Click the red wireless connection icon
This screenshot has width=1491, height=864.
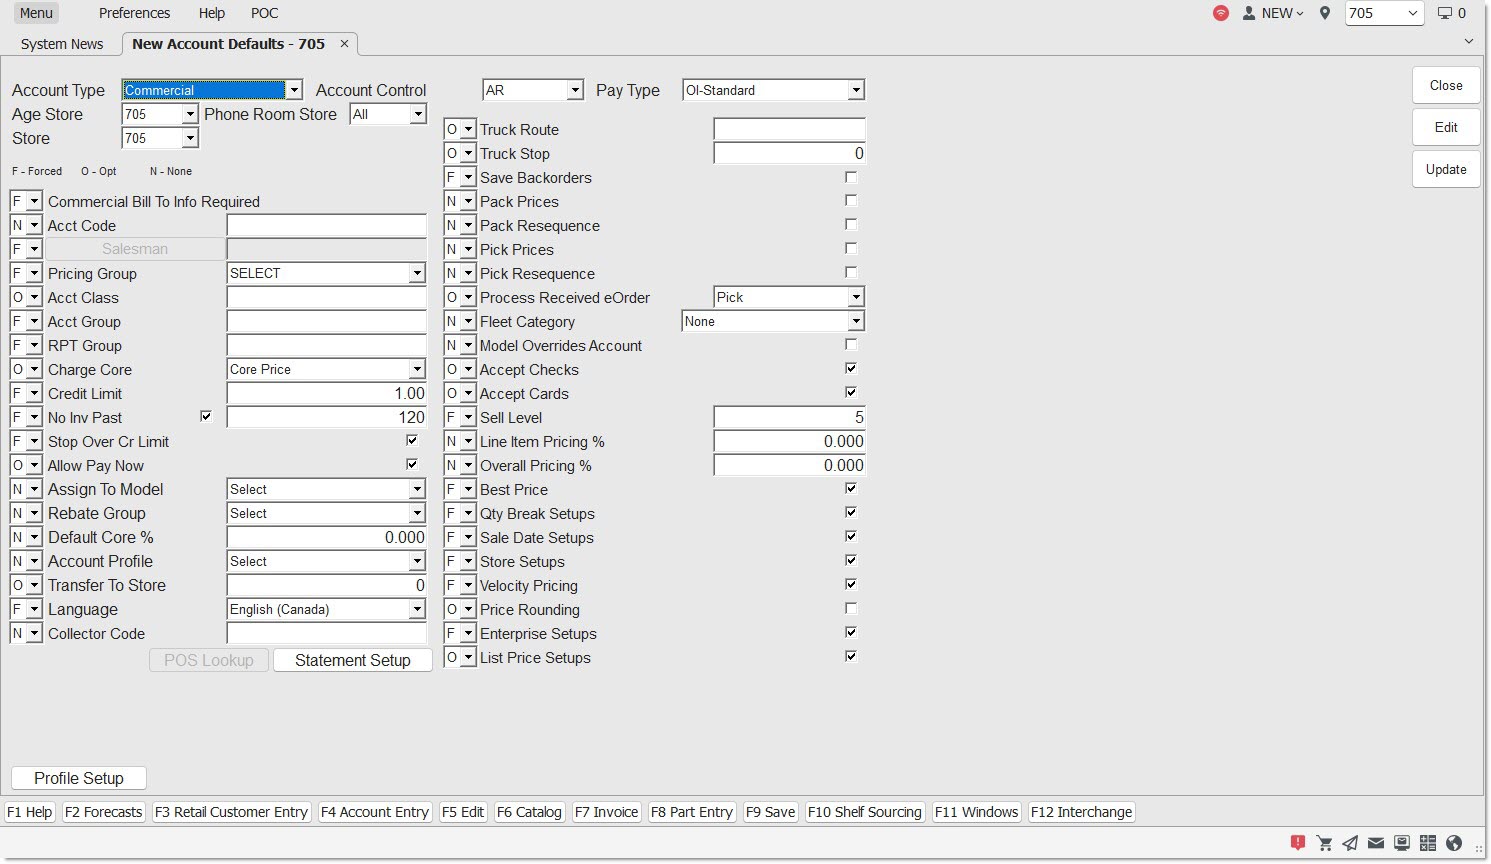coord(1221,13)
